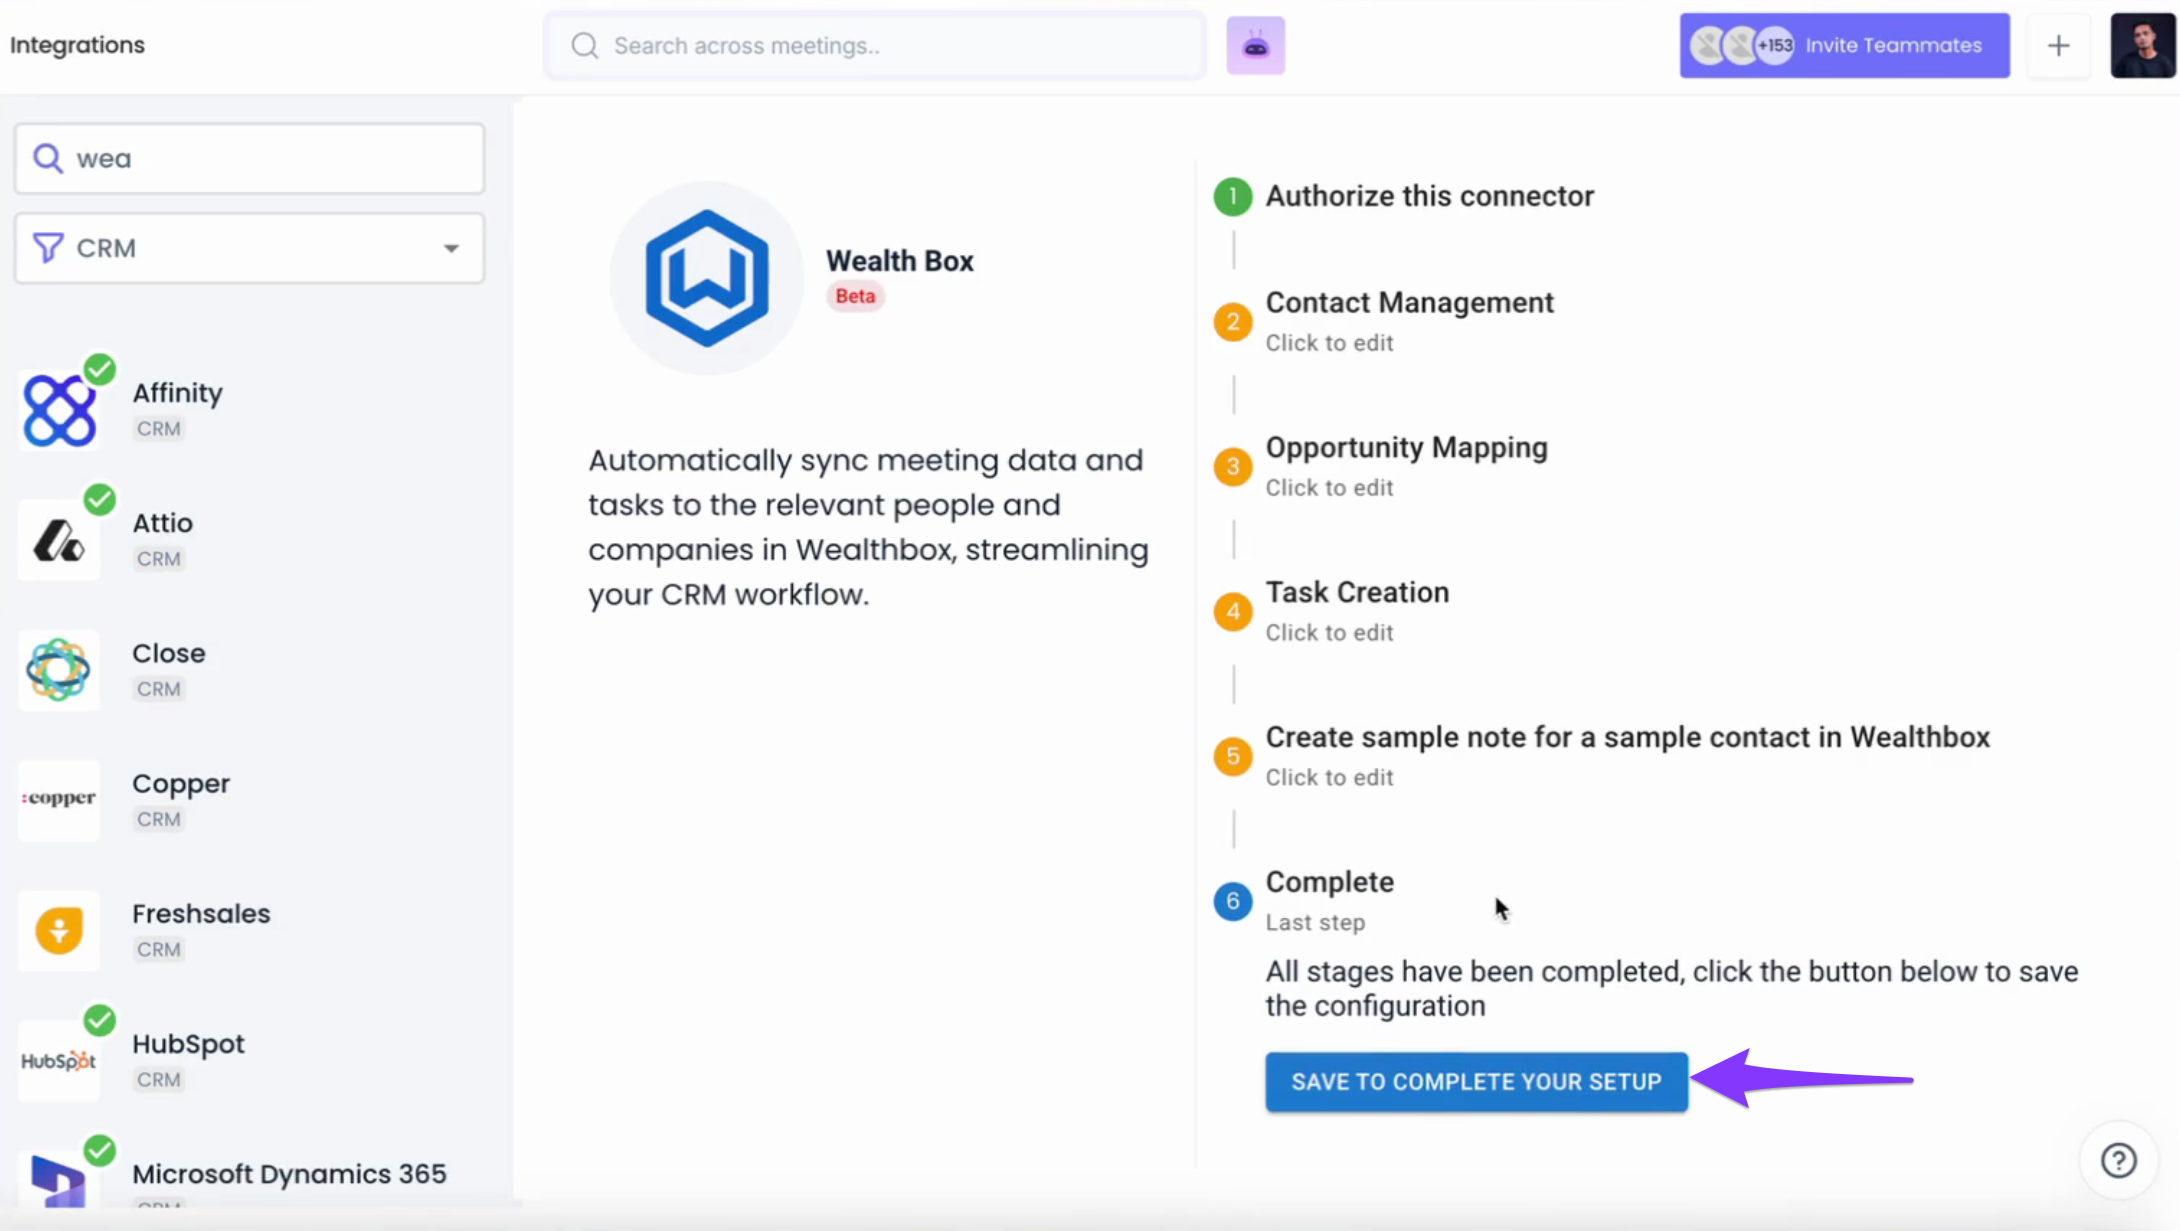Image resolution: width=2180 pixels, height=1231 pixels.
Task: Click the Wealth Box logo
Action: [706, 278]
